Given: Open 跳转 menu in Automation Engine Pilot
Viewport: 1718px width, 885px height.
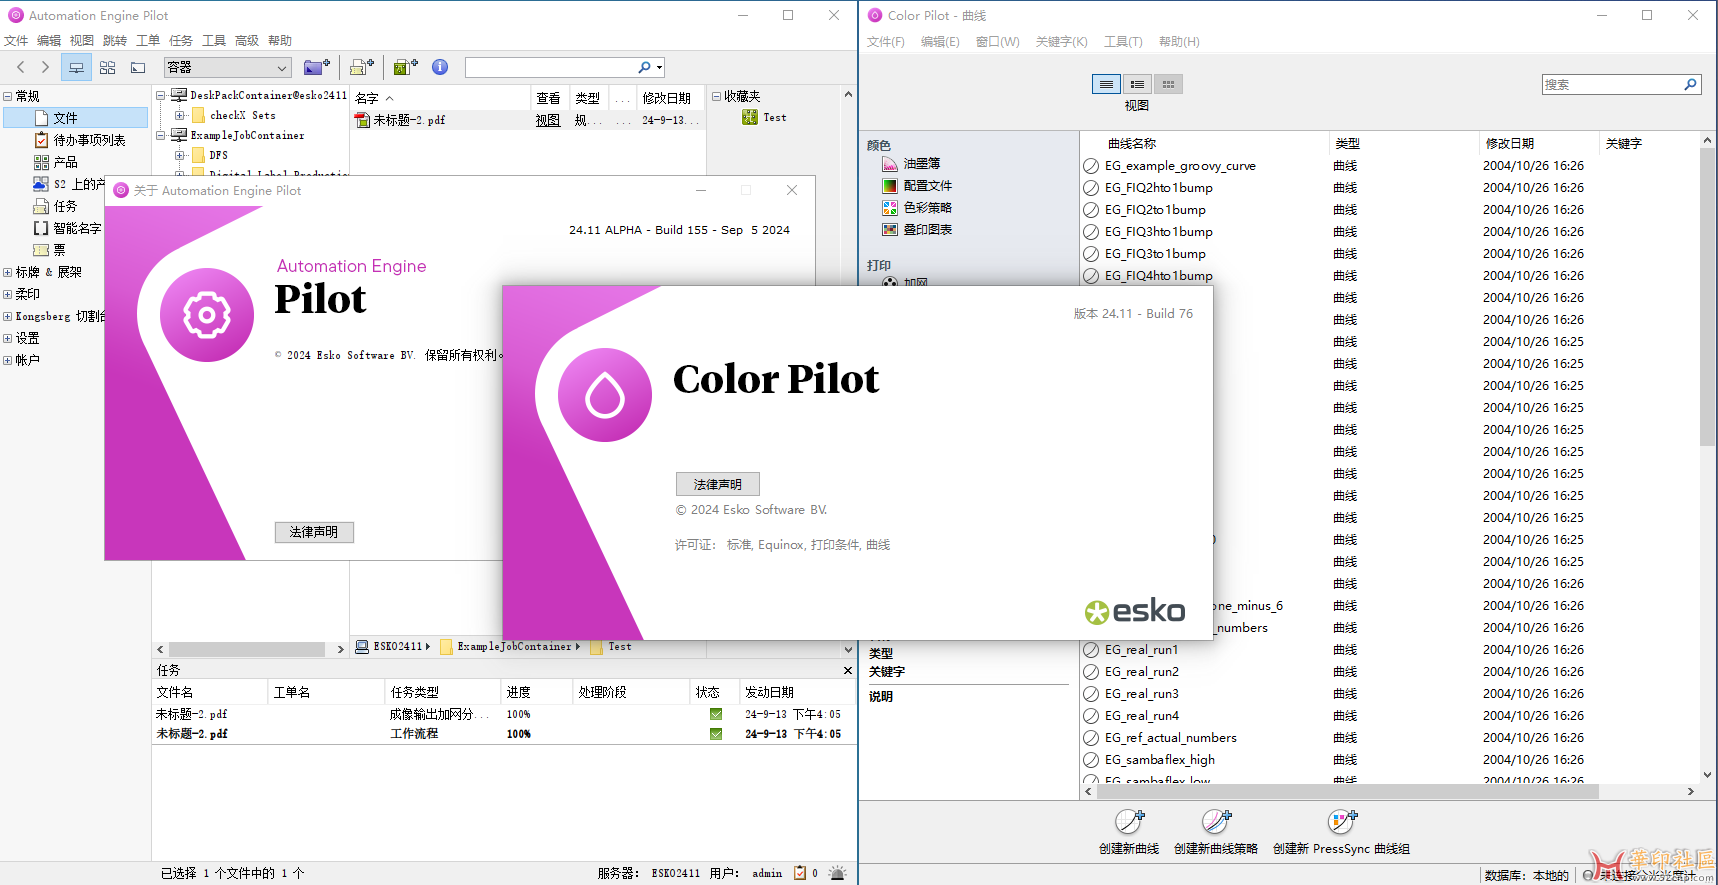Looking at the screenshot, I should click(x=115, y=41).
